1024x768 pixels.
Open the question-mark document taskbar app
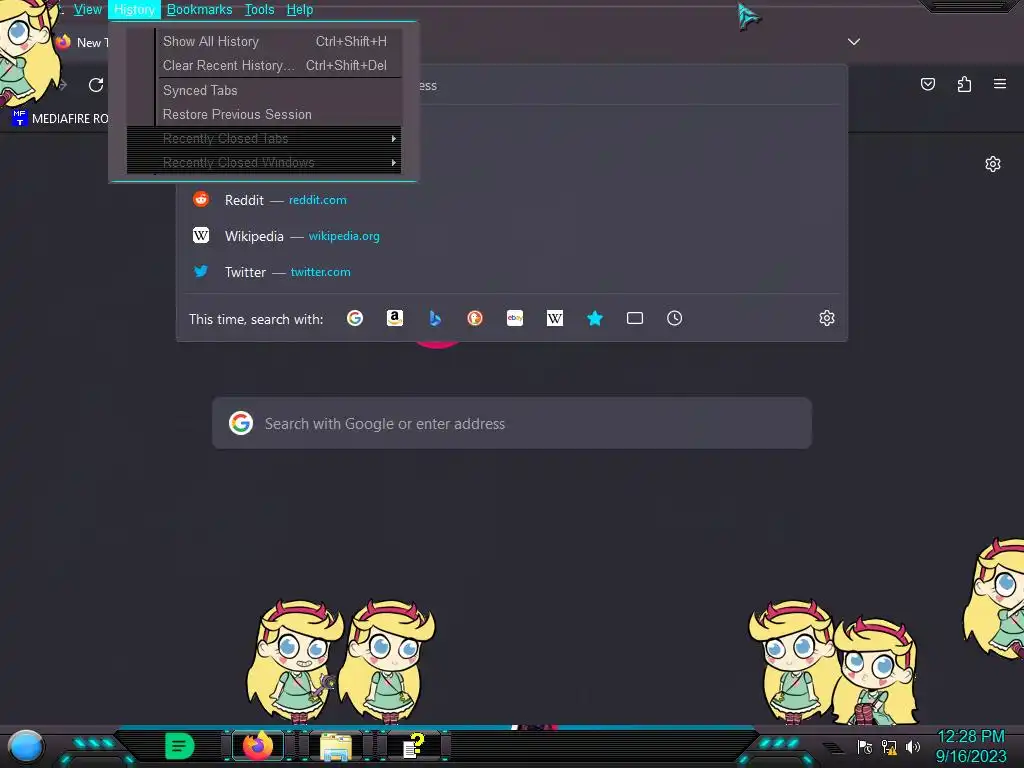413,746
